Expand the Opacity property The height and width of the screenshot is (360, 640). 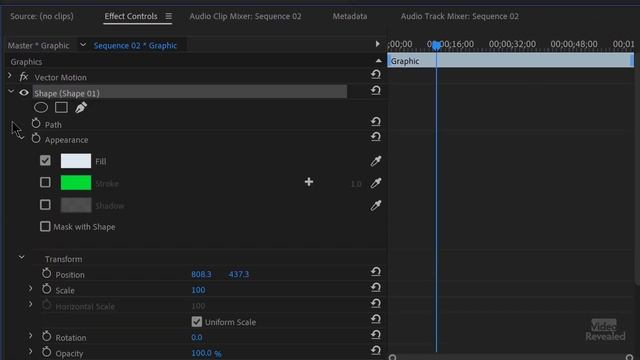coord(30,351)
